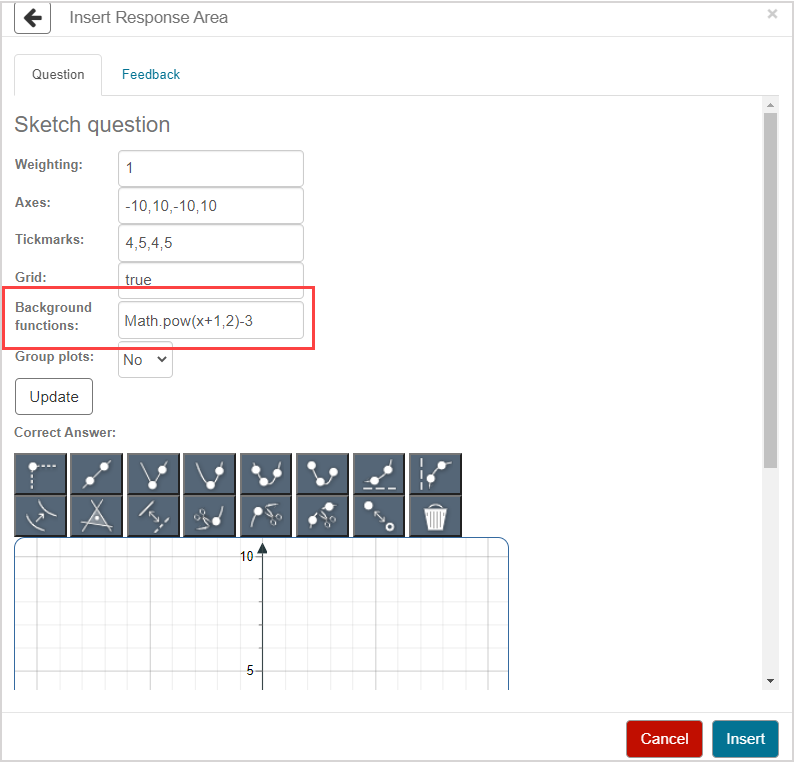Click the back arrow button
The image size is (797, 762).
[32, 18]
